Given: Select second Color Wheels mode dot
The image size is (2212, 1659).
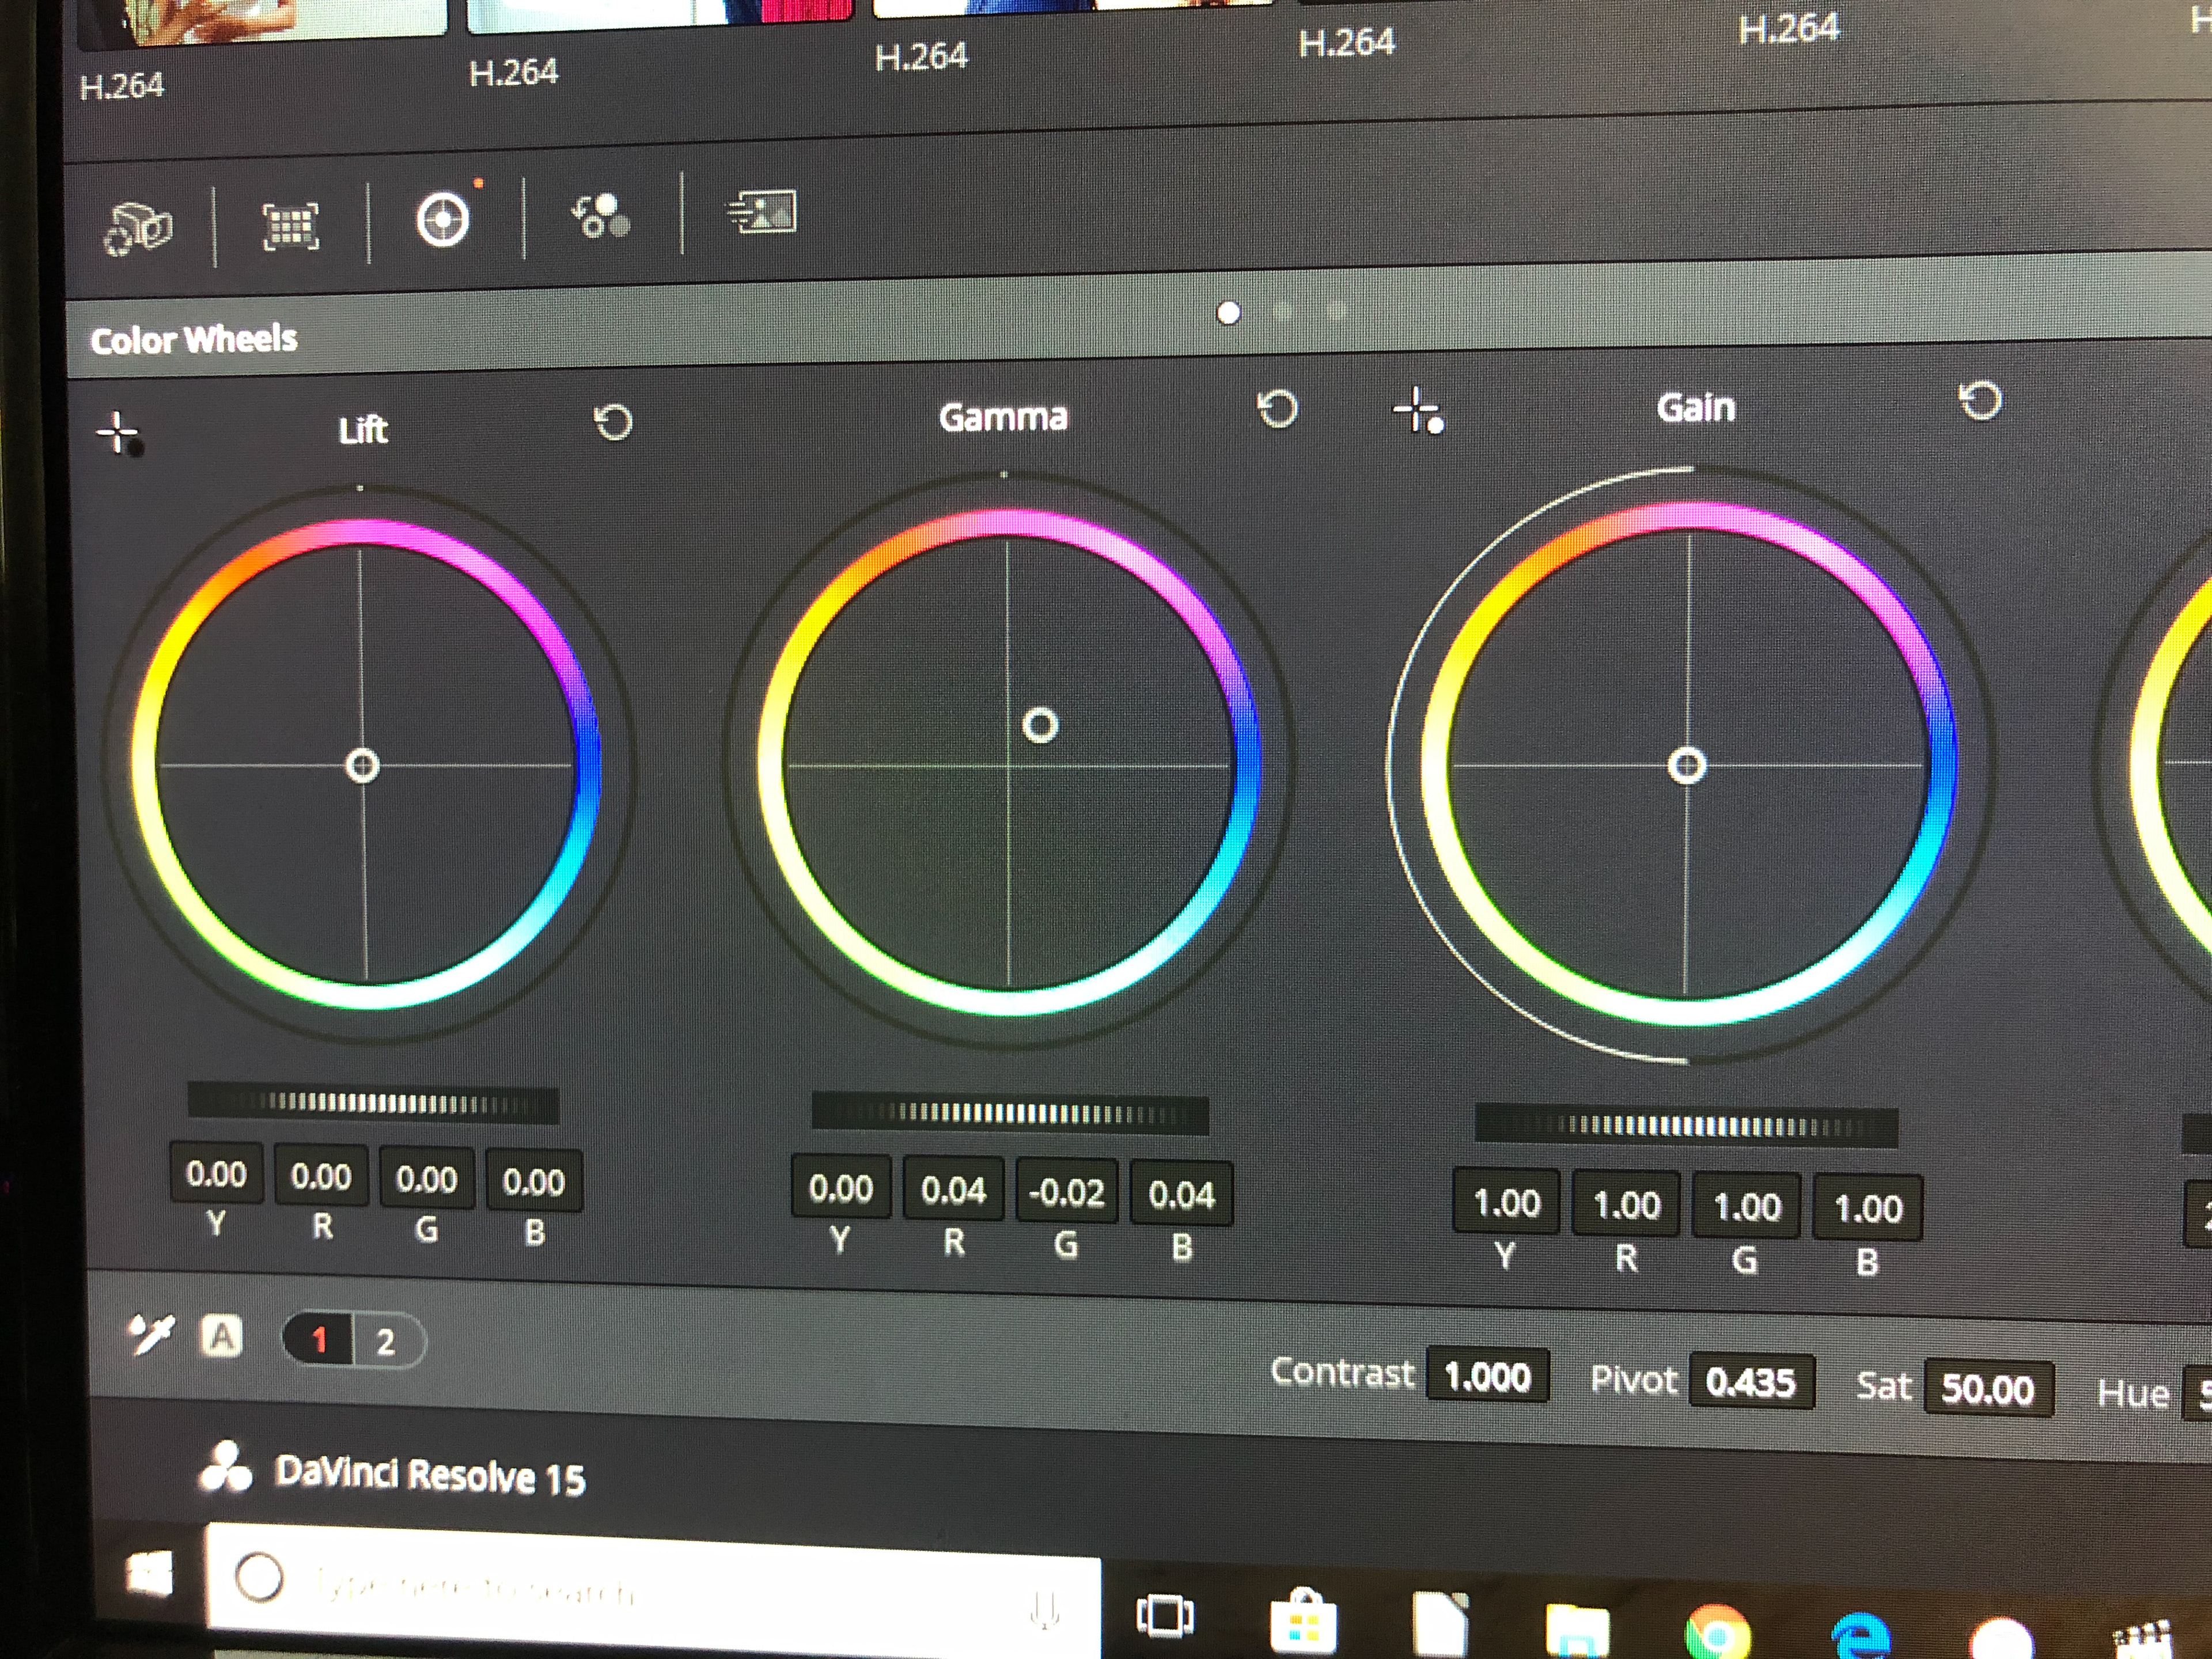Looking at the screenshot, I should pyautogui.click(x=1283, y=312).
